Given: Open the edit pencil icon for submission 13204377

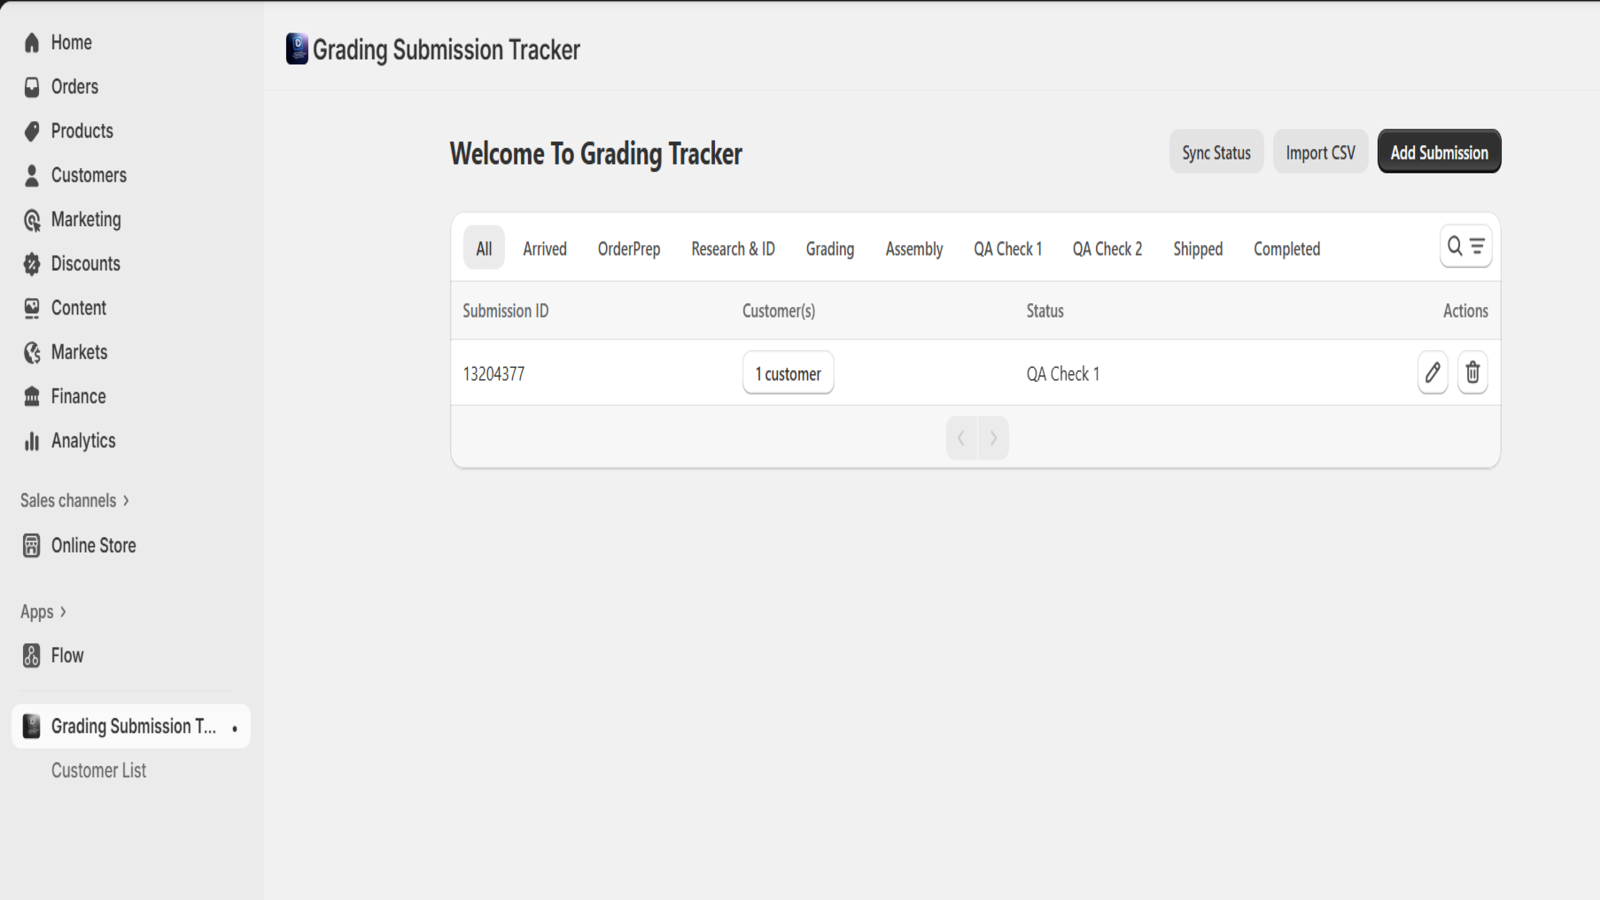Looking at the screenshot, I should 1432,372.
